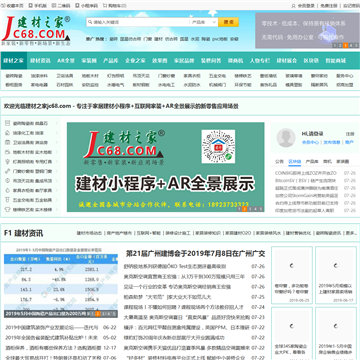Screen dimensions: 360x360
Task: Click the 地板木材街 category icon in sidebar
Action: point(8,152)
